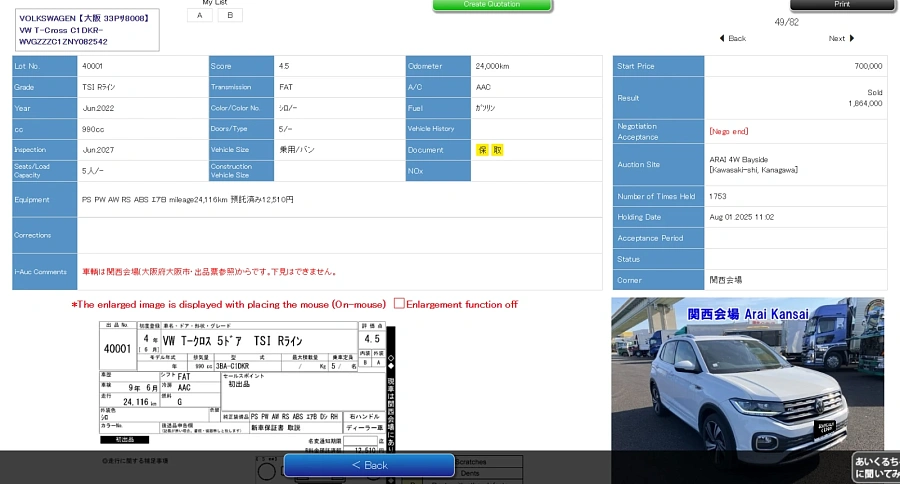Click the Sold result price 1,864,000
The image size is (900, 484).
864,103
